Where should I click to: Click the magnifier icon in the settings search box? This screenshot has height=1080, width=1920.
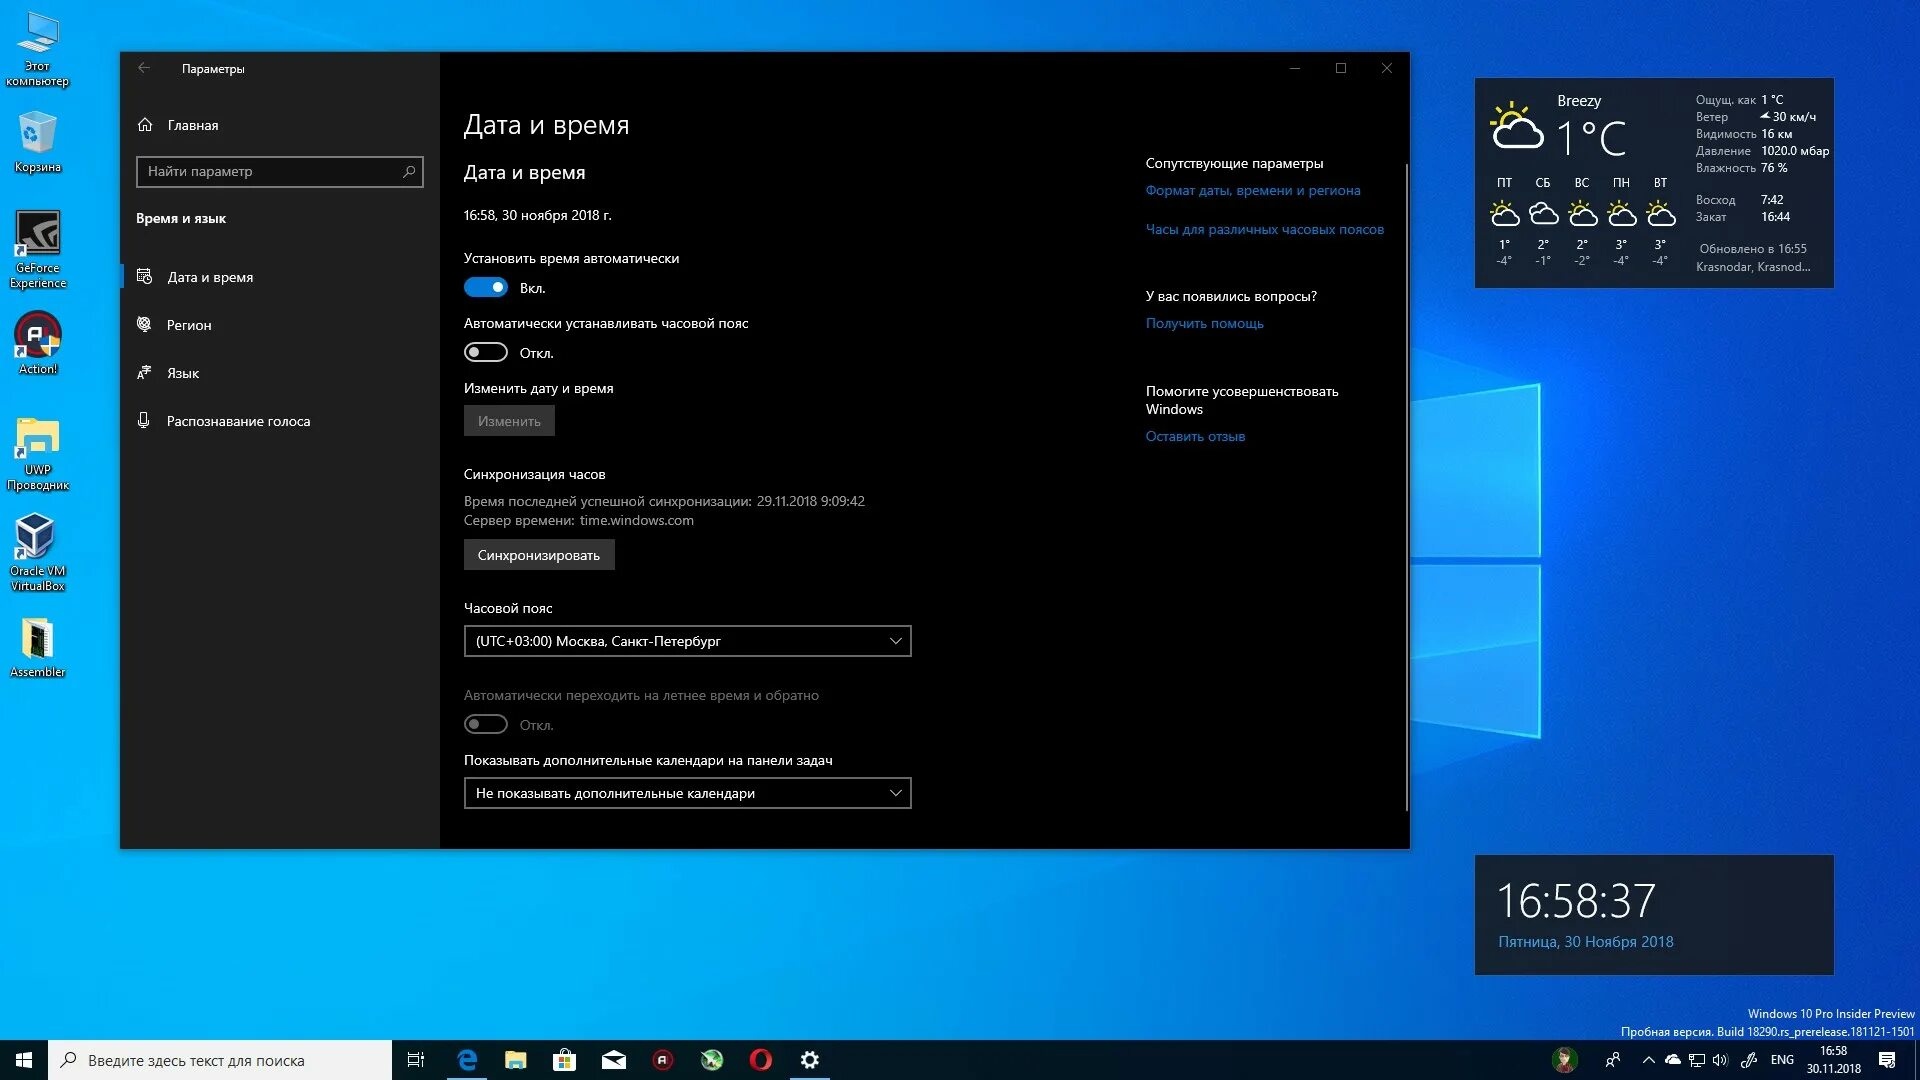pos(409,172)
